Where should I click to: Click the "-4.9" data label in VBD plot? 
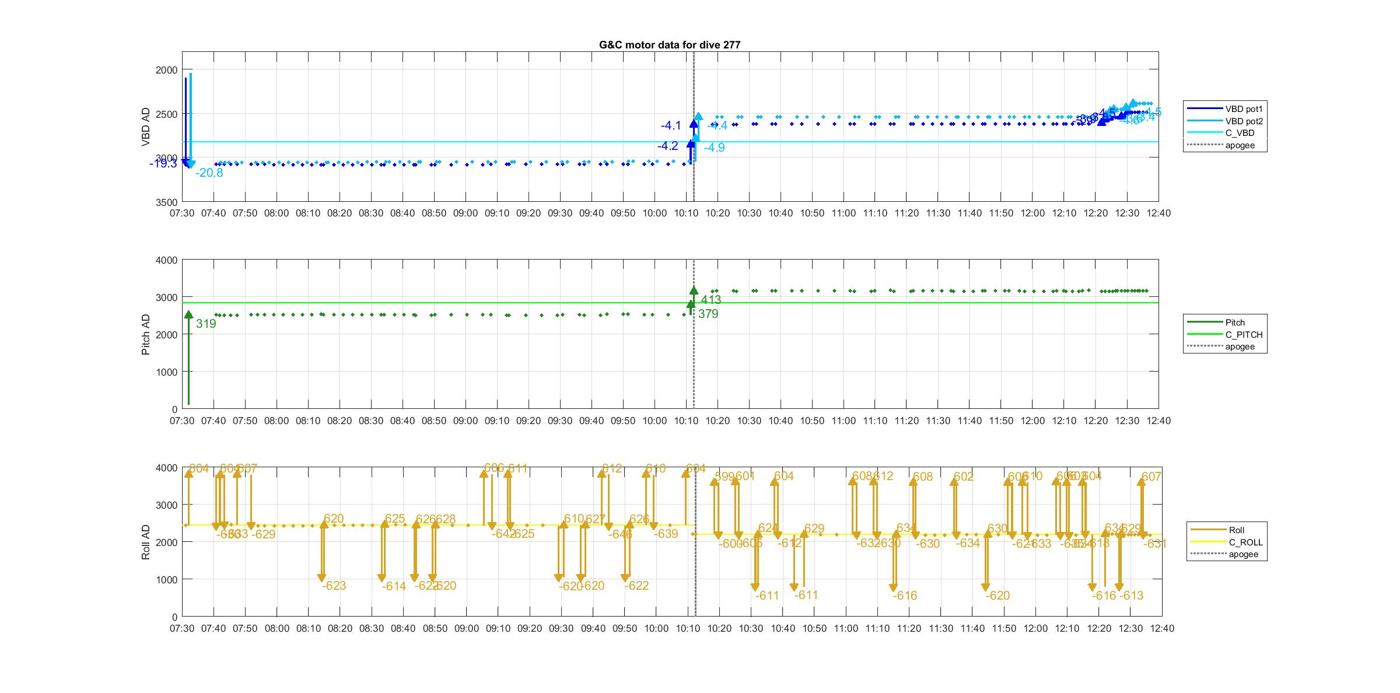(x=714, y=148)
